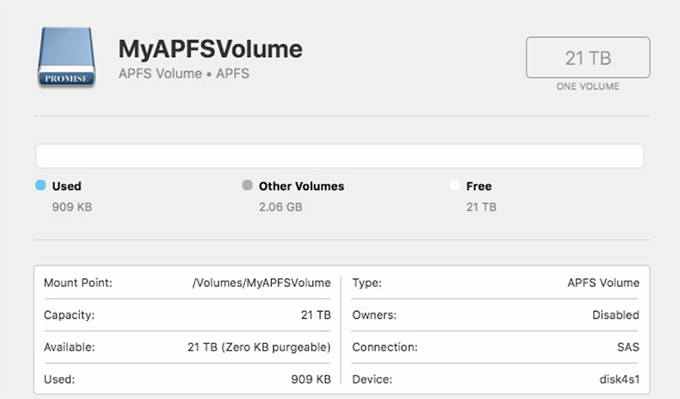Click the Promise drive icon
Screen dimensions: 680x399
pyautogui.click(x=66, y=57)
